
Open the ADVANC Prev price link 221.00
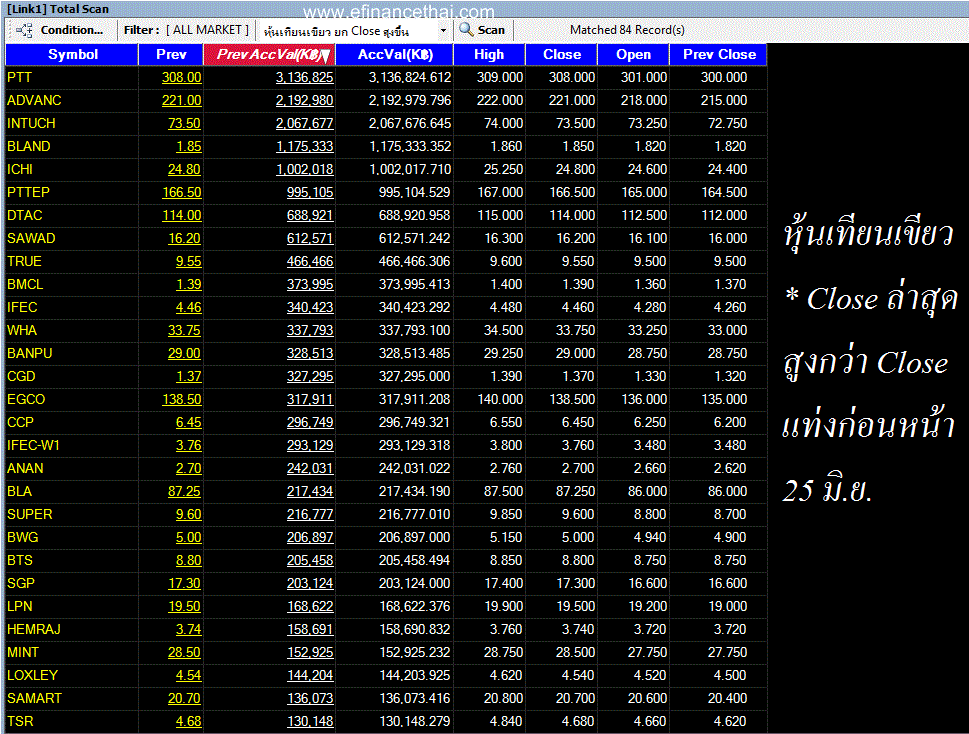[182, 100]
